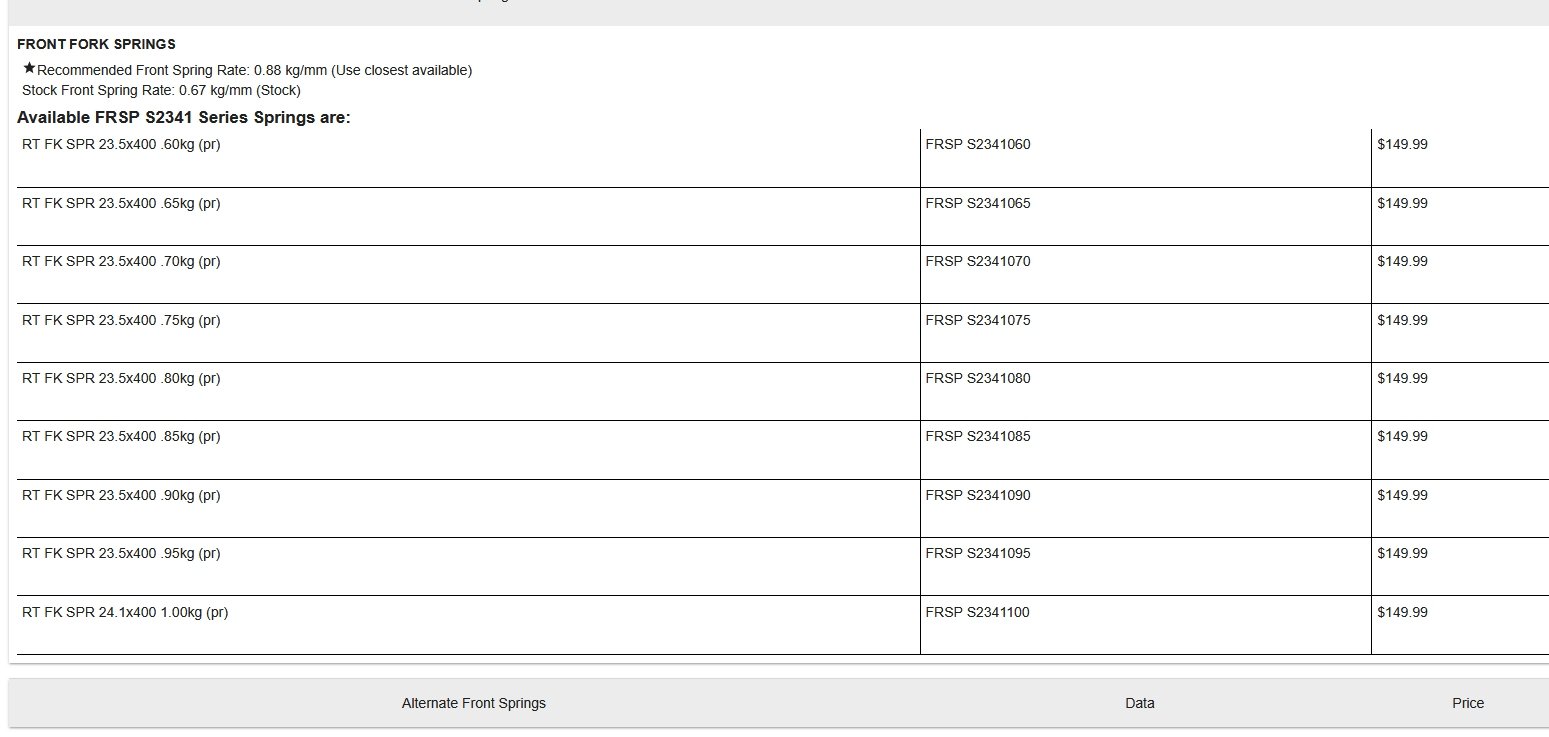Click the RT FK SPR .90kg entry
1549x737 pixels.
(x=121, y=495)
